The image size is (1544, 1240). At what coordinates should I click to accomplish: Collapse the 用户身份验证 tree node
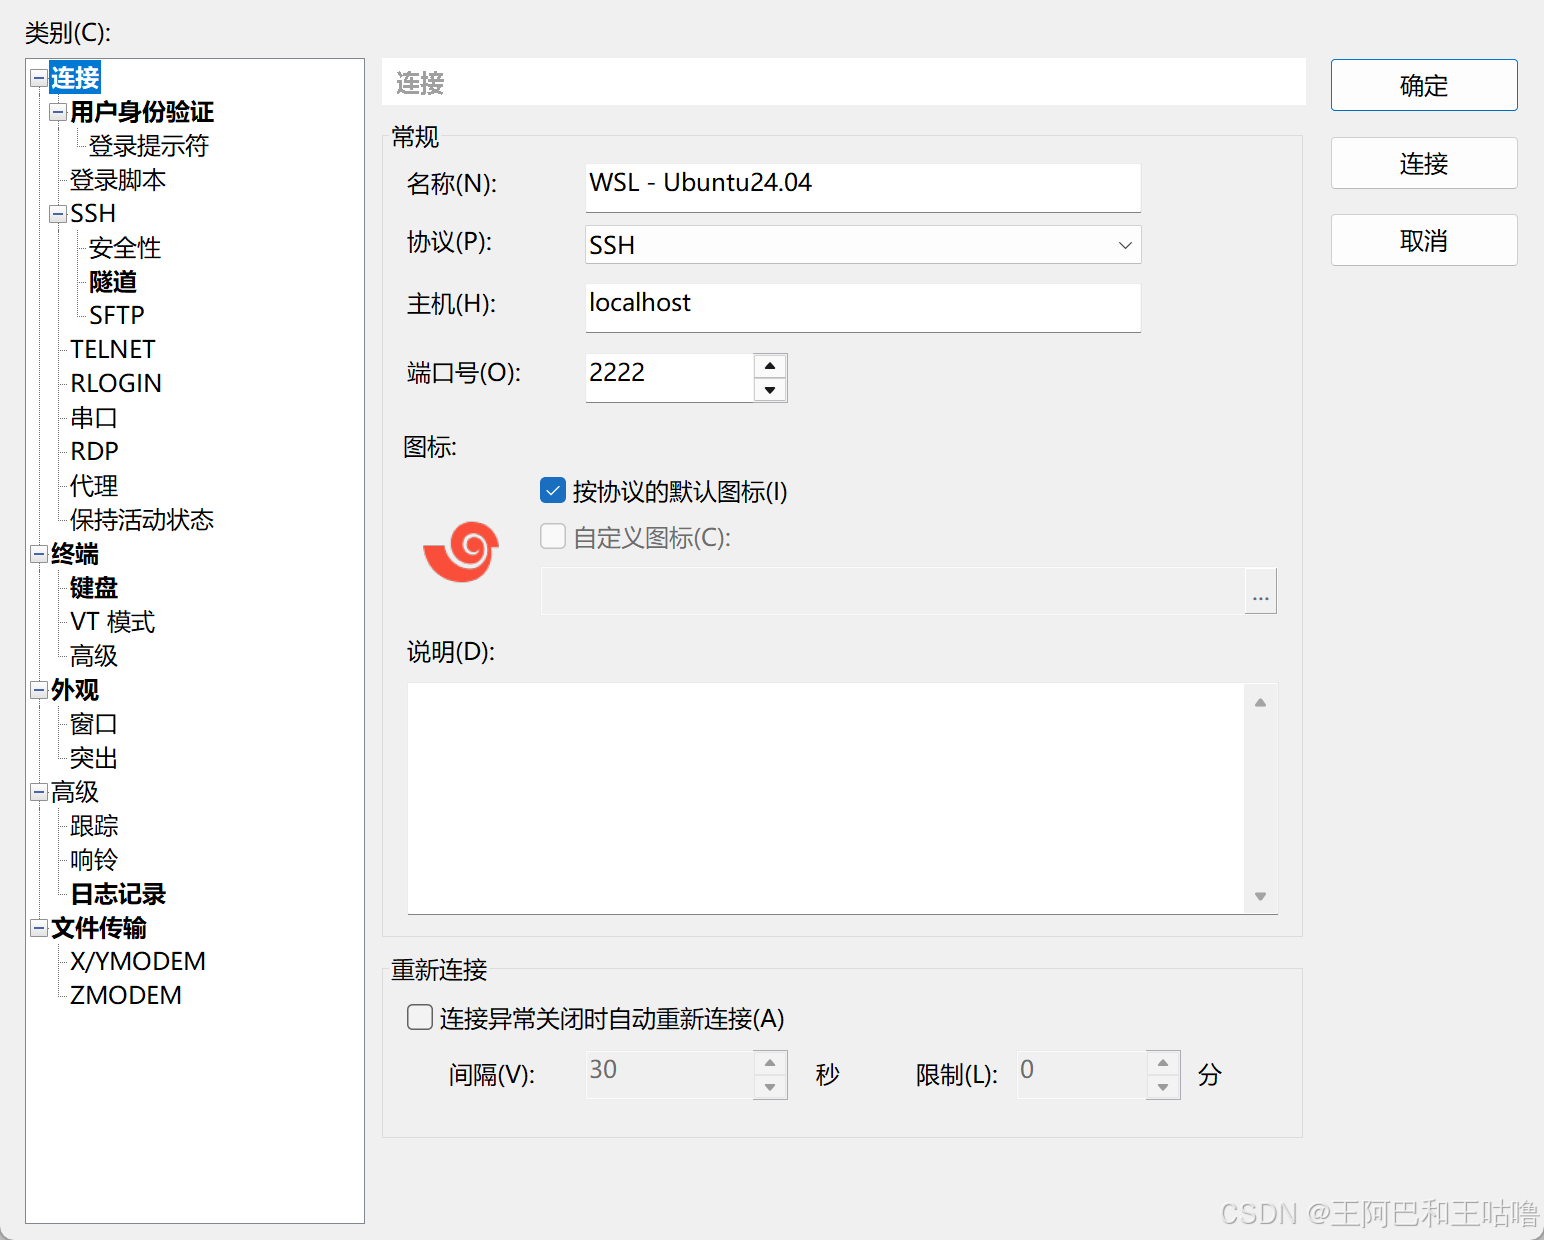[58, 112]
